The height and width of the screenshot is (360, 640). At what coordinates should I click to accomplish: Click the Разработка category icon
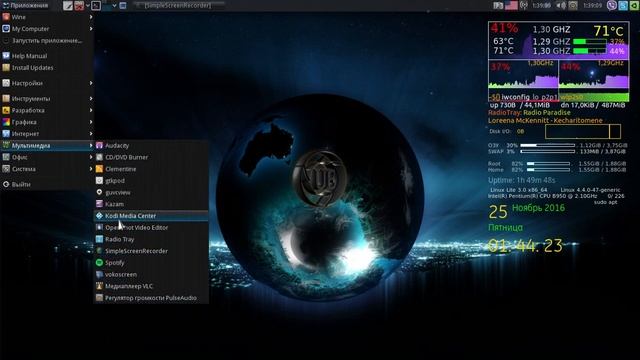6,110
